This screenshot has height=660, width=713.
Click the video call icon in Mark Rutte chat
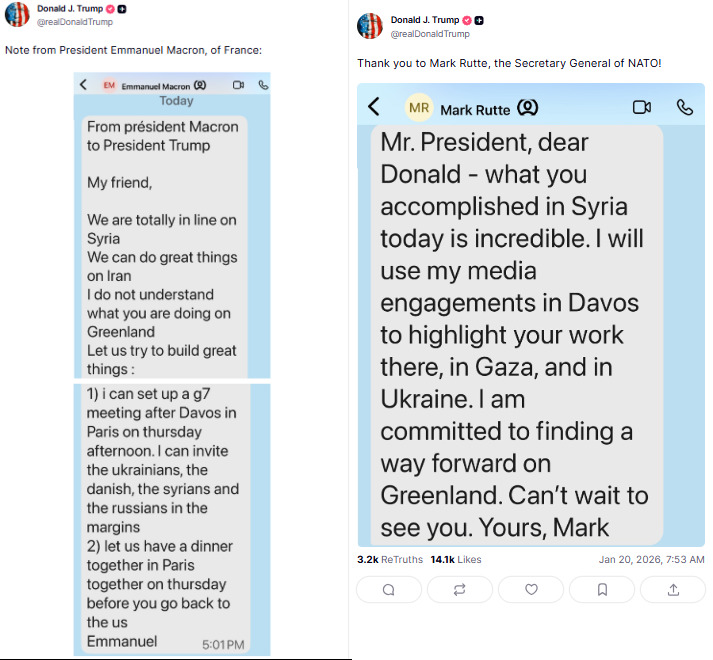[642, 108]
